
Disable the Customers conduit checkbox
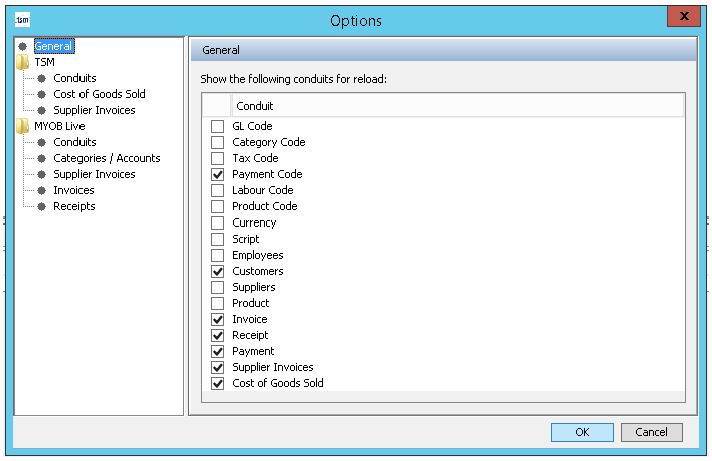pos(217,271)
